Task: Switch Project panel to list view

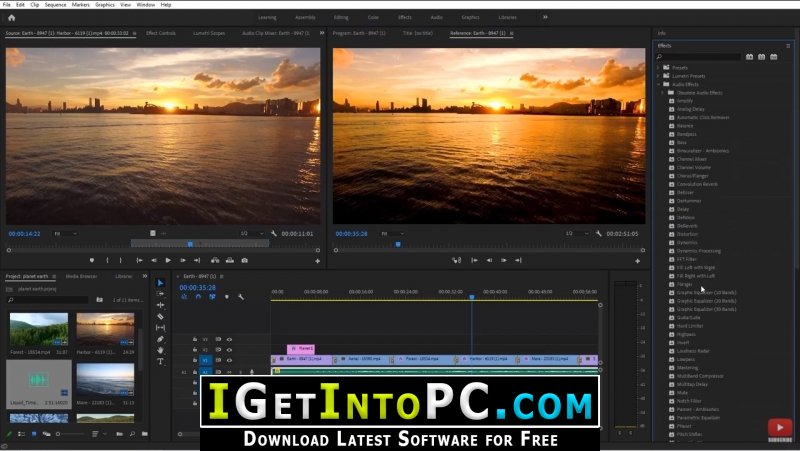Action: (21, 434)
